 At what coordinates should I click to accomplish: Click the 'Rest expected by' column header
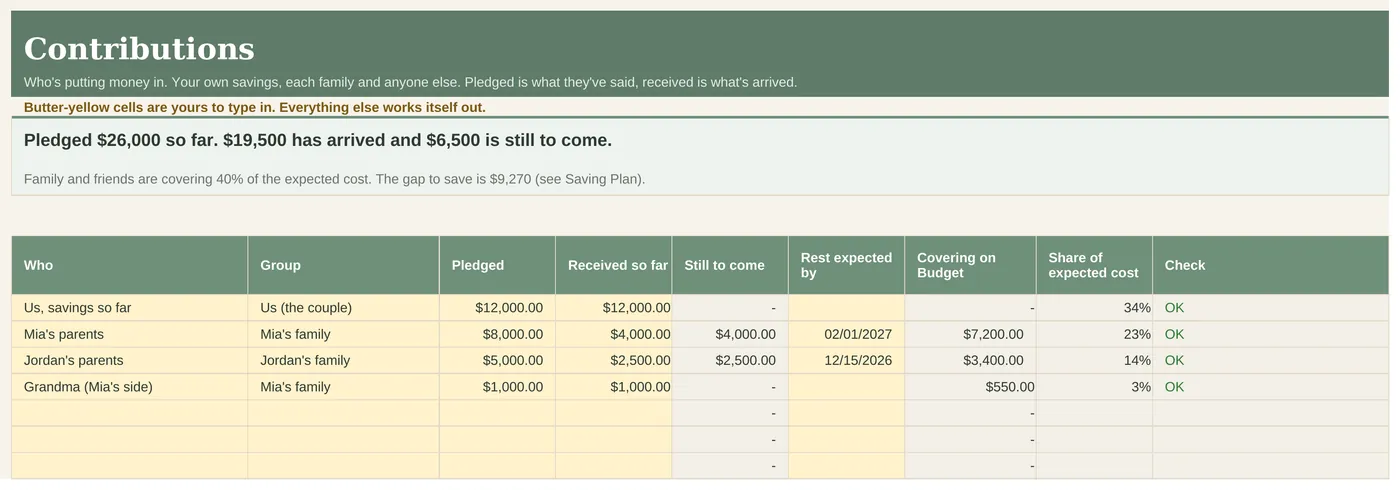click(x=847, y=265)
